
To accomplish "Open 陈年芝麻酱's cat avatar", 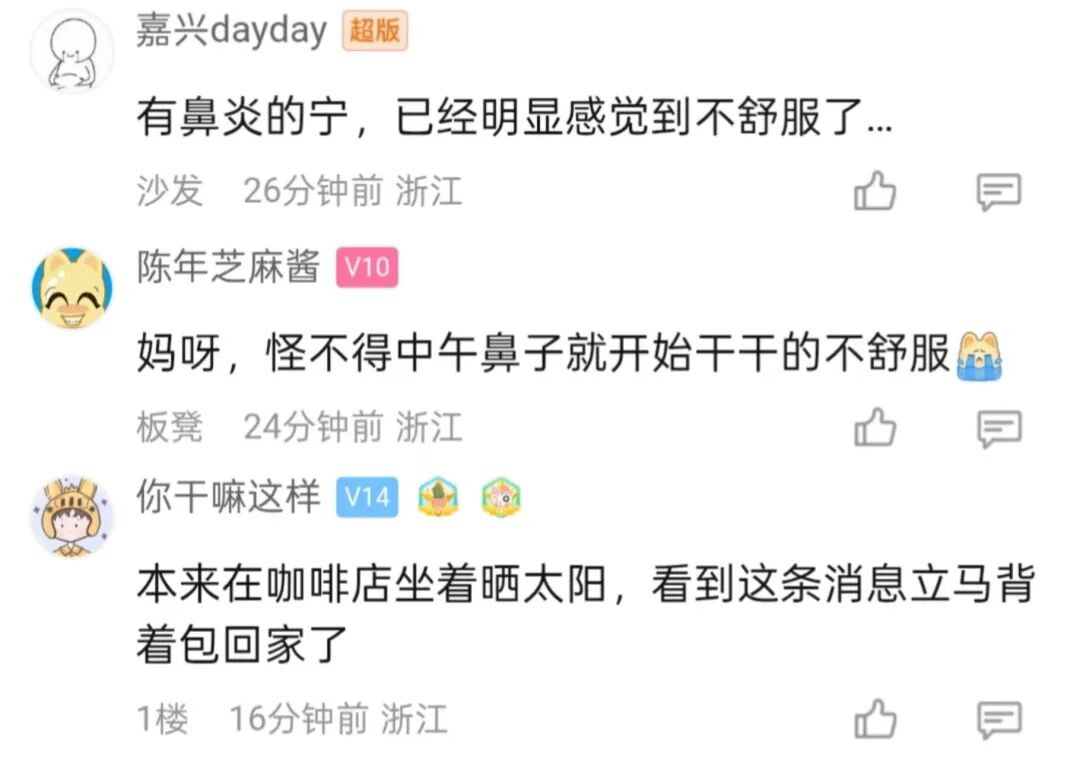I will click(72, 289).
